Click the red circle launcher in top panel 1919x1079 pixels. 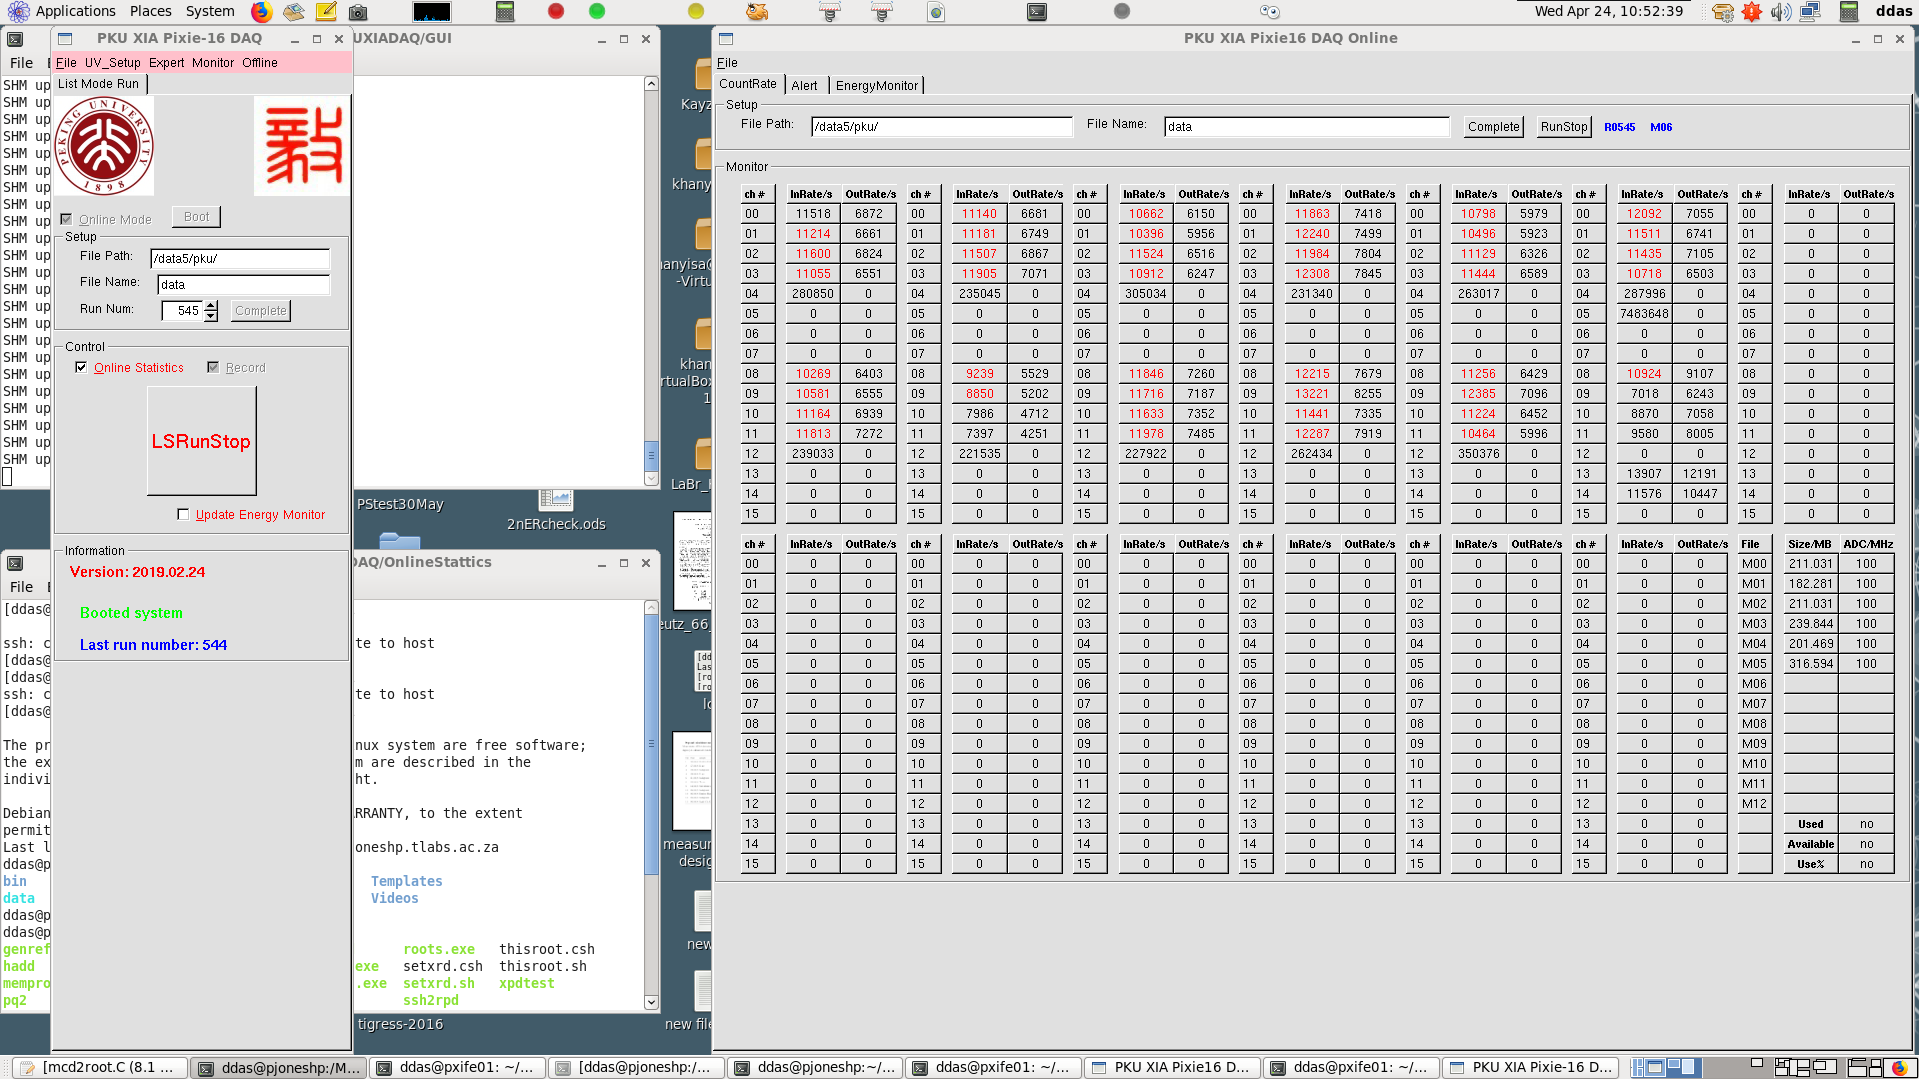pyautogui.click(x=556, y=11)
